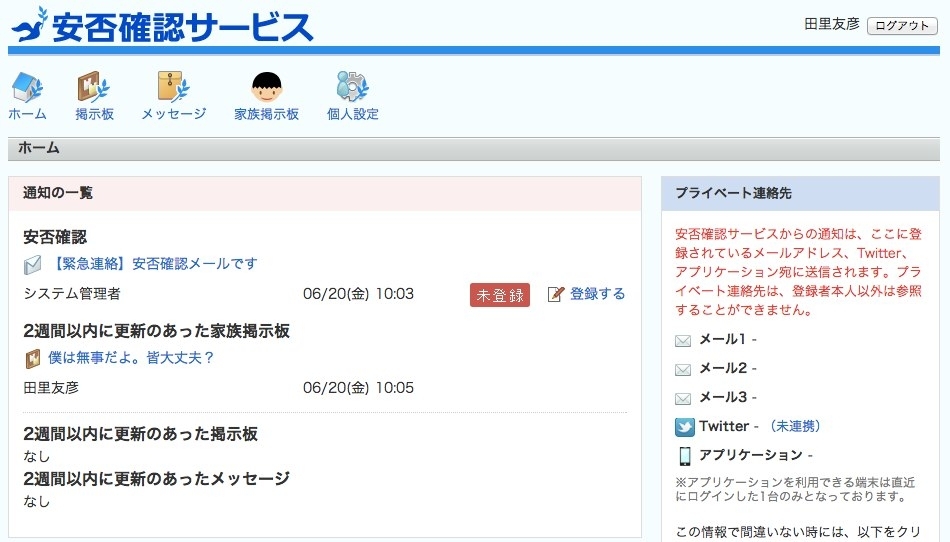Click the システム管理者 sender name

click(72, 294)
